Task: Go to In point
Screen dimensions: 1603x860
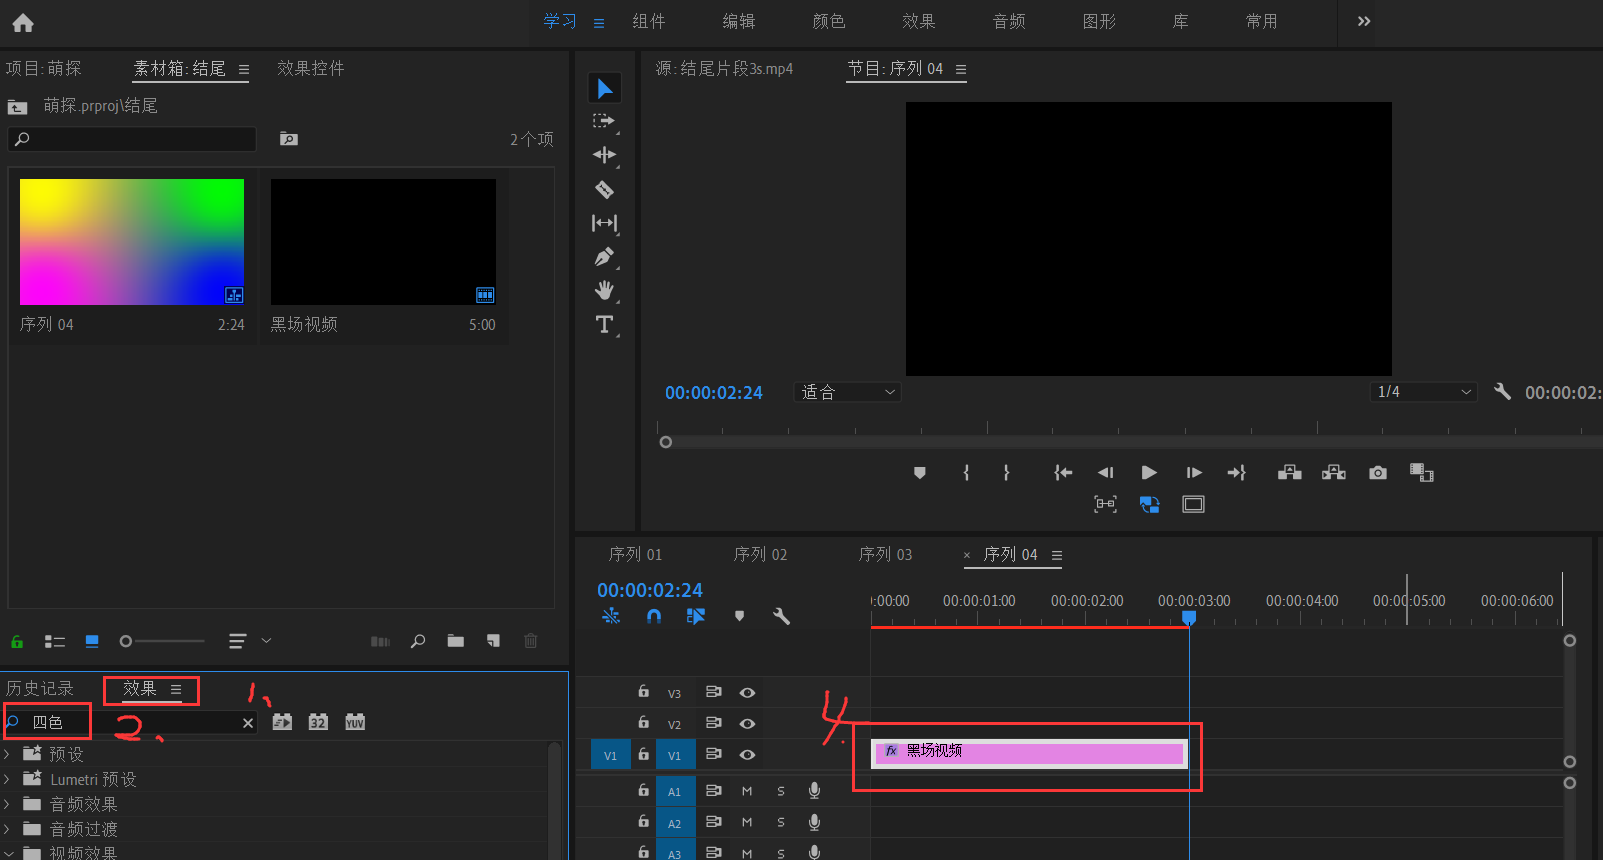Action: click(1063, 473)
